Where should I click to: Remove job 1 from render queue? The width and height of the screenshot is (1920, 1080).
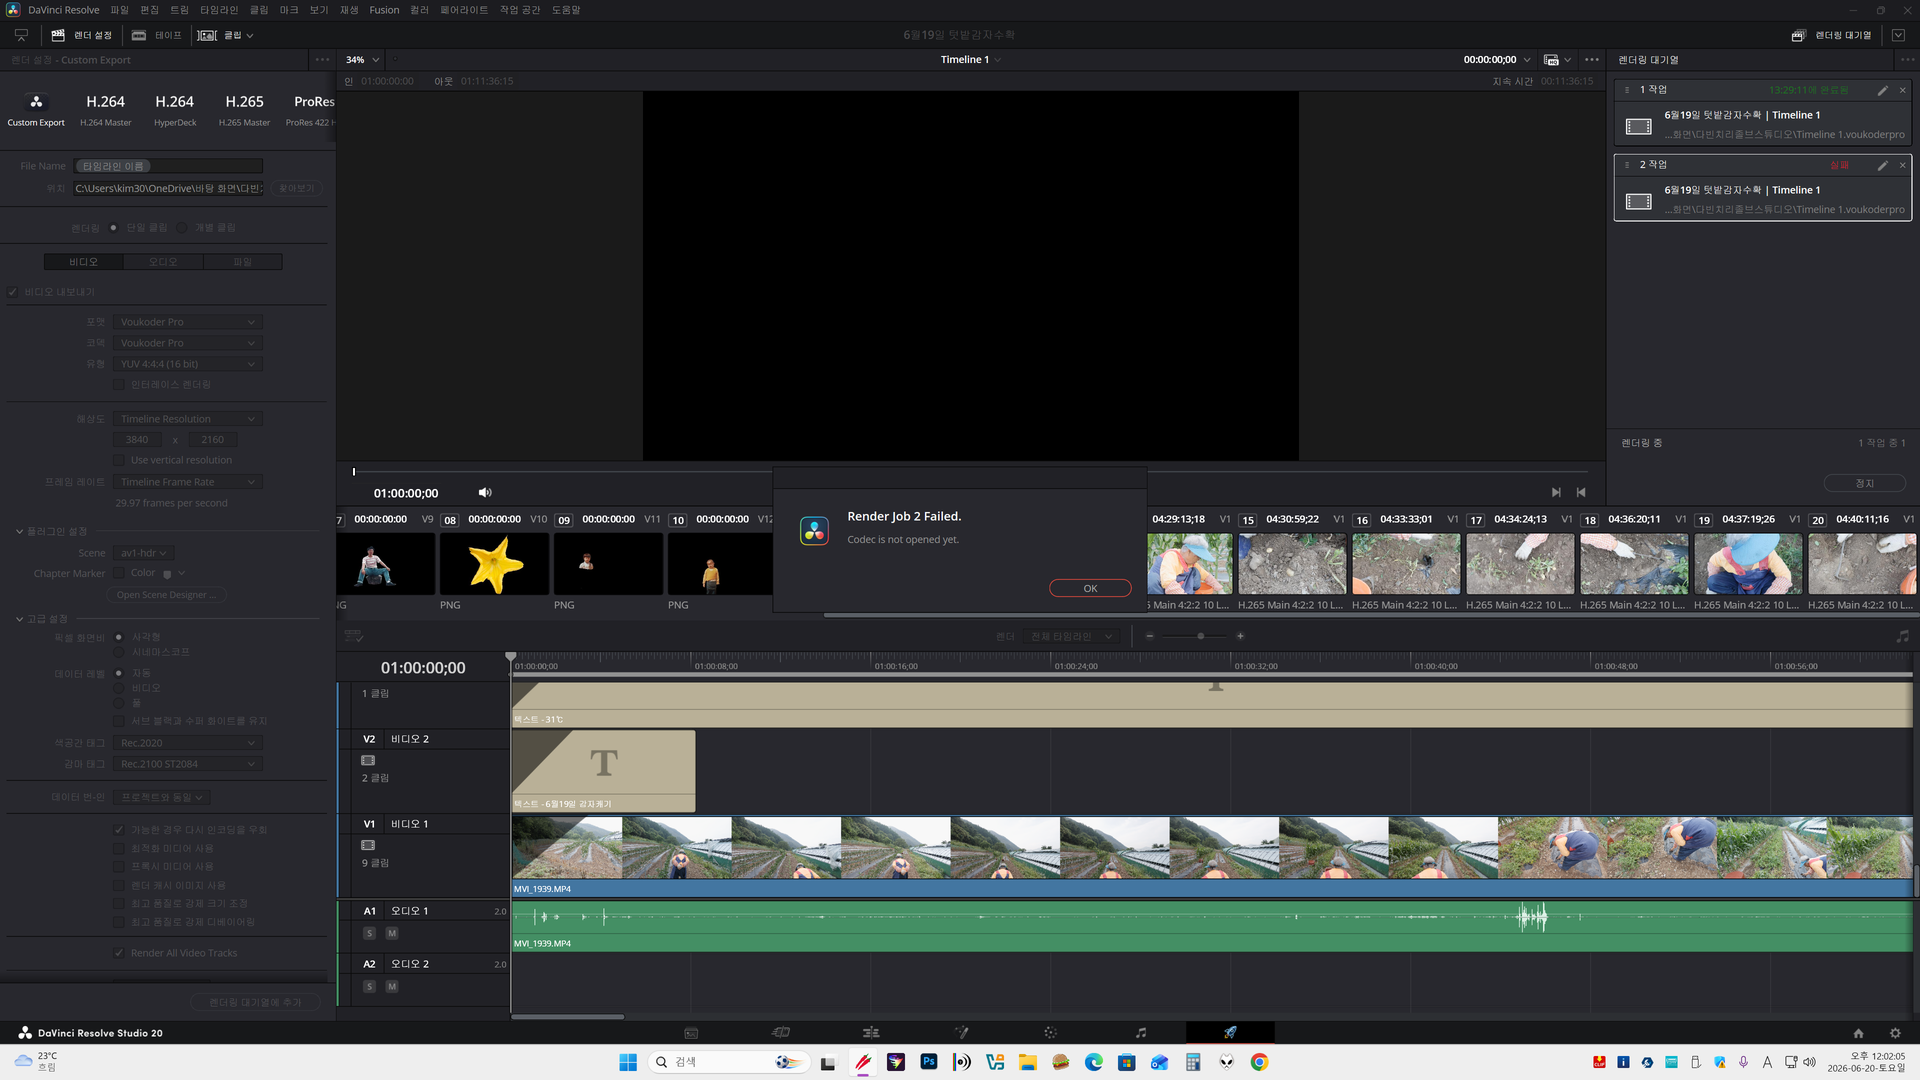[x=1903, y=90]
